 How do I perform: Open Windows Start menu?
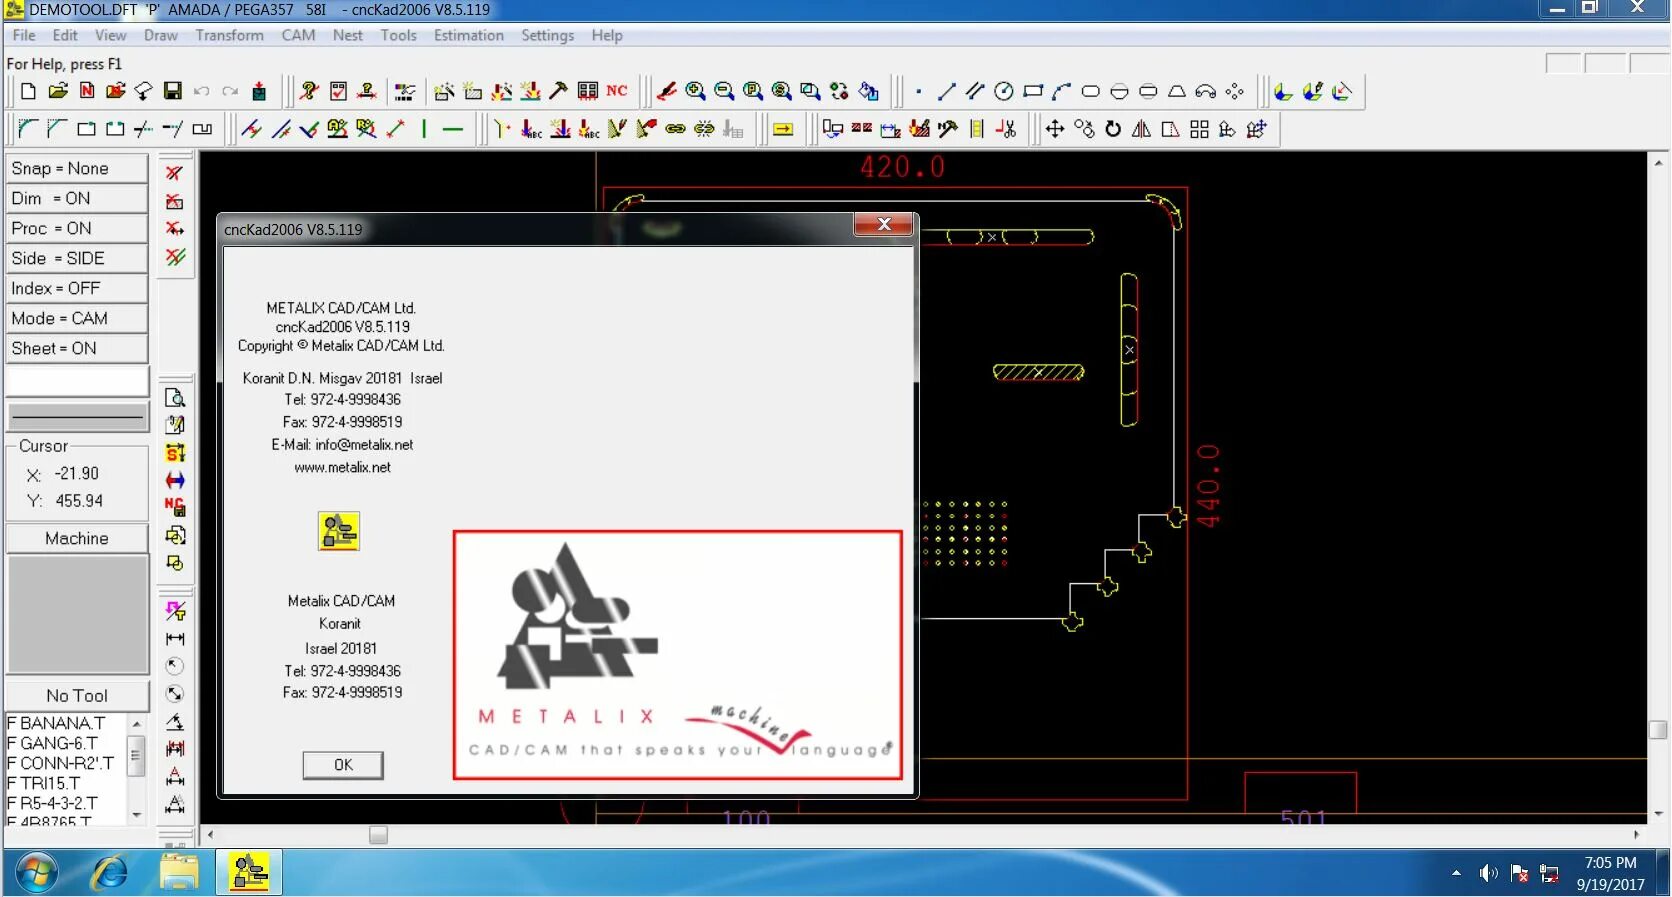[x=36, y=873]
